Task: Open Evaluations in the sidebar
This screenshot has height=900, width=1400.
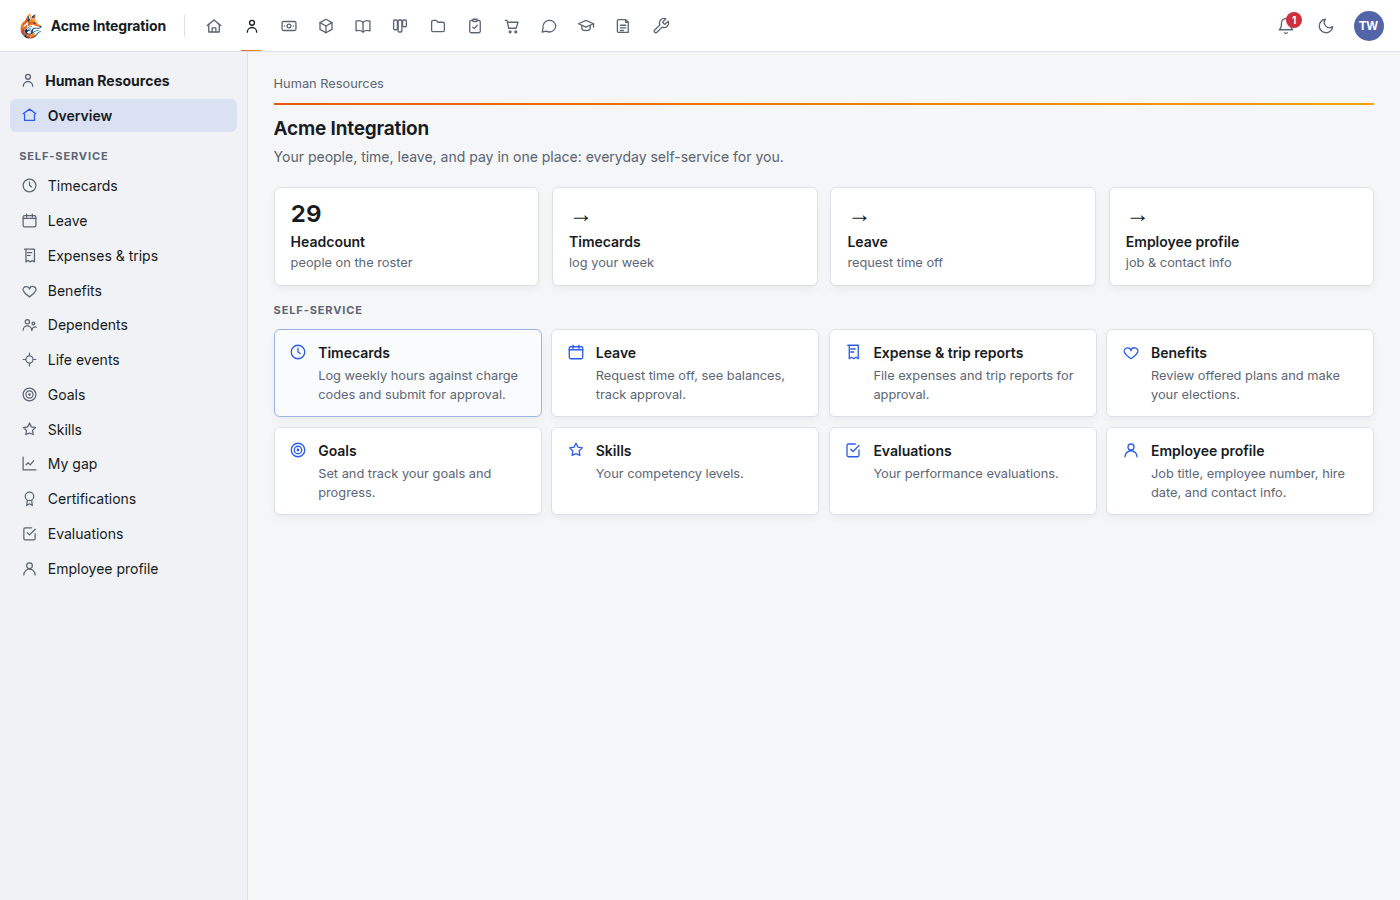Action: (123, 534)
